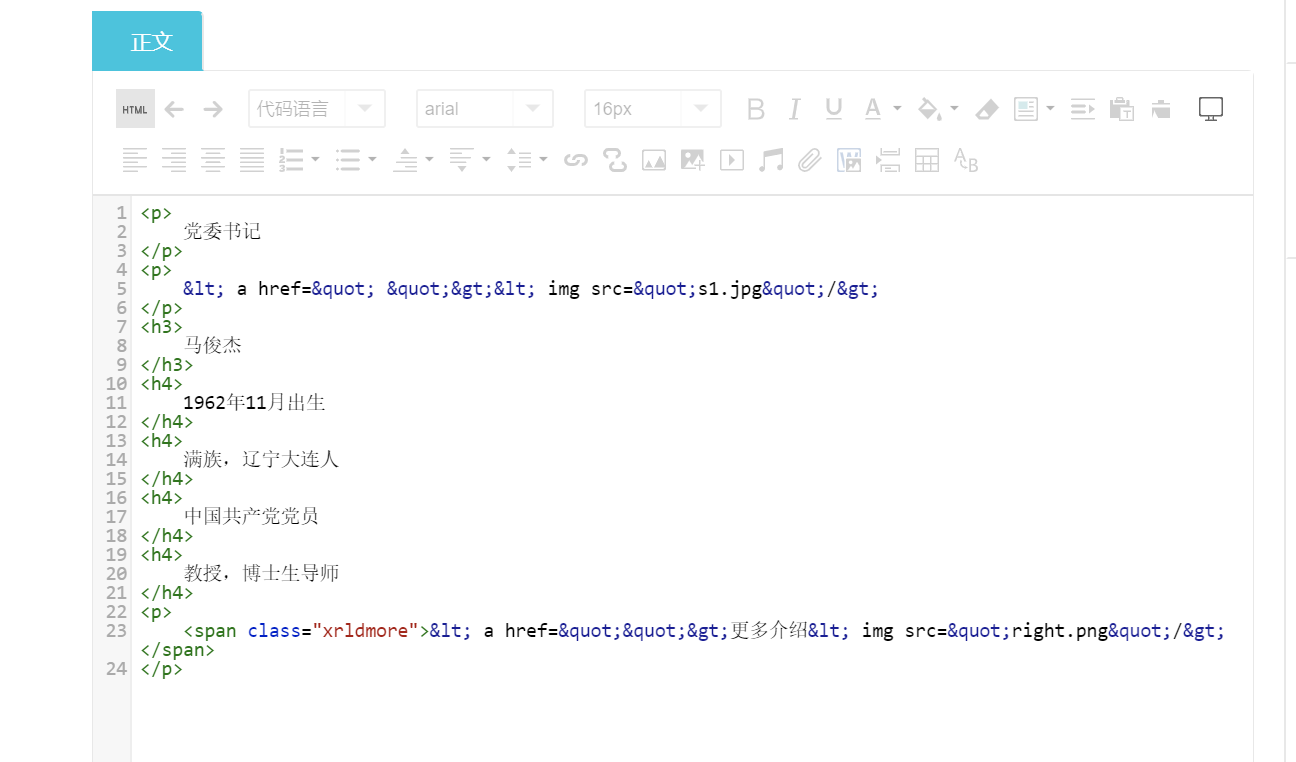The height and width of the screenshot is (762, 1296).
Task: Click the format brush icon
Action: (x=1161, y=109)
